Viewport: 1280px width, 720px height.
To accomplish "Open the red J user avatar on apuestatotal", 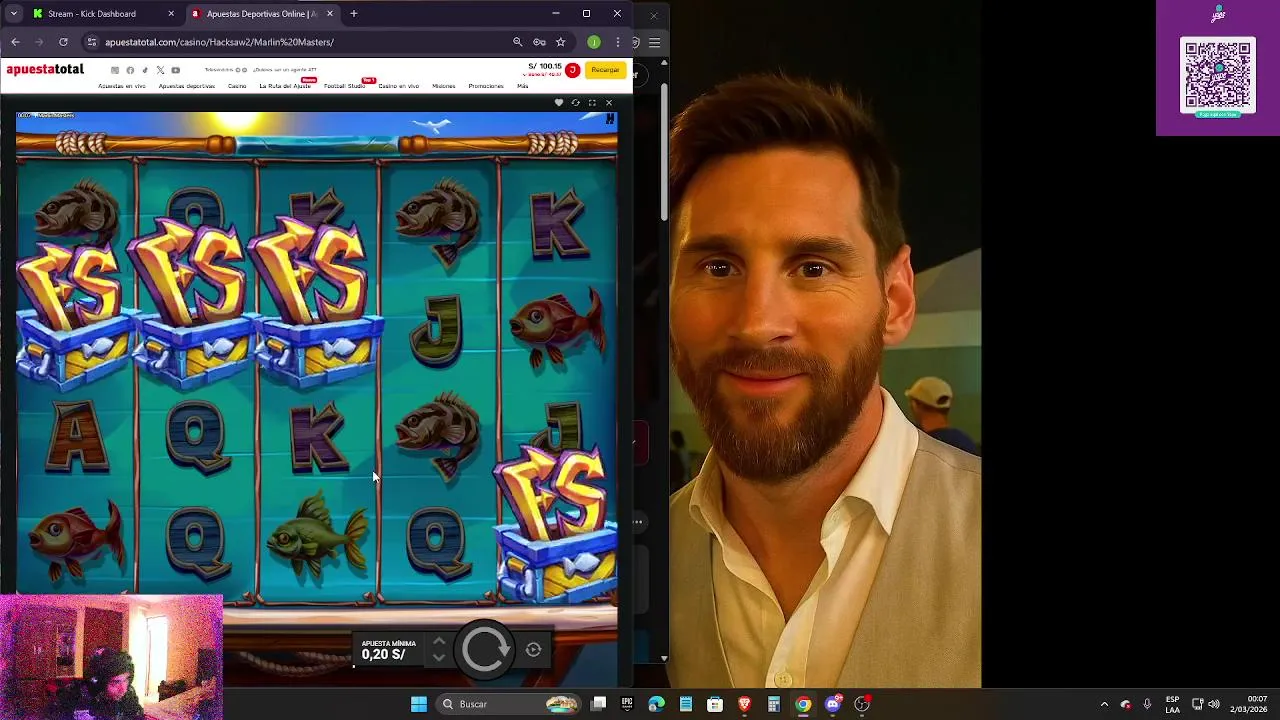I will pyautogui.click(x=572, y=70).
